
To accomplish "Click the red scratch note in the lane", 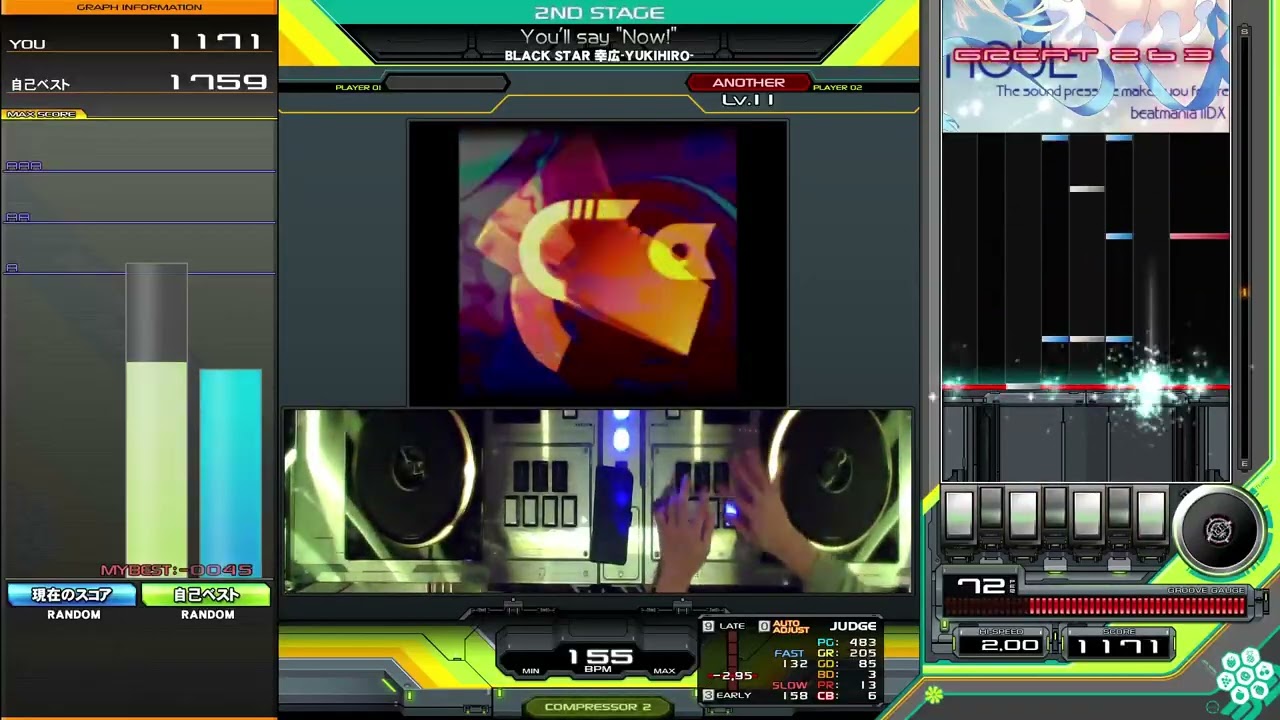I will click(1199, 236).
